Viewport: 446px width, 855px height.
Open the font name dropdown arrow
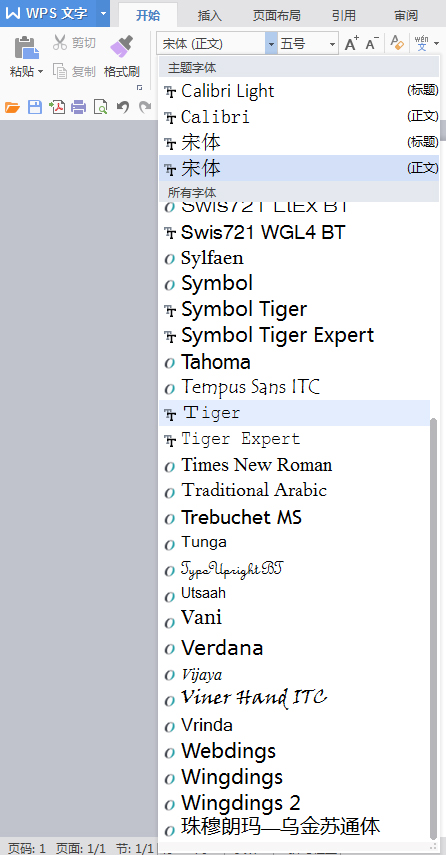click(272, 44)
